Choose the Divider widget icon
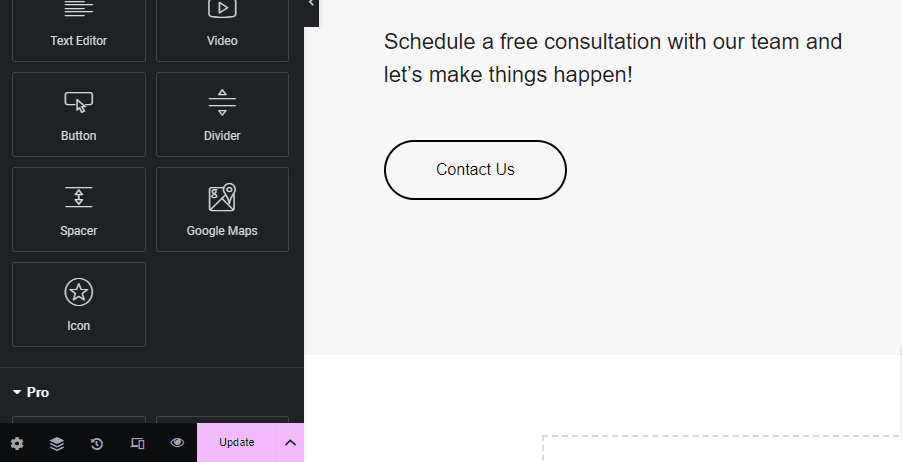The width and height of the screenshot is (902, 462). tap(222, 102)
